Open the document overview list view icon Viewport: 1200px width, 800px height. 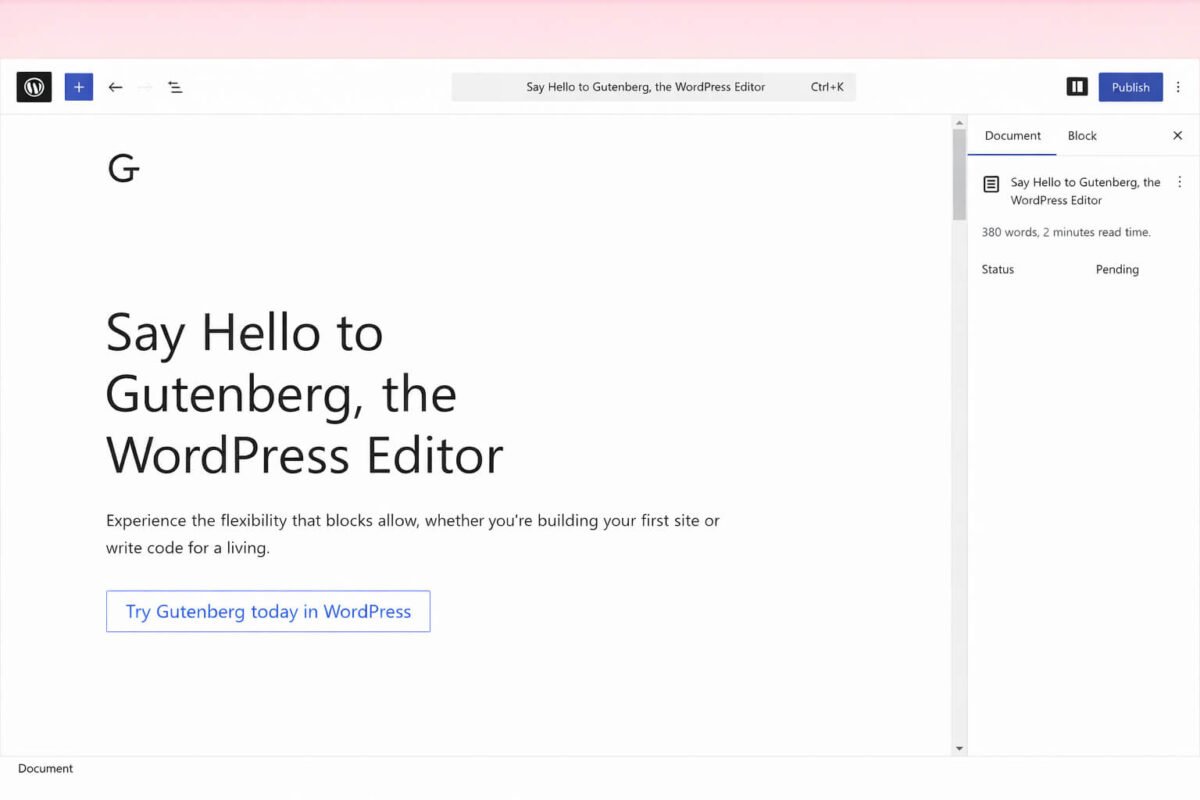(175, 87)
